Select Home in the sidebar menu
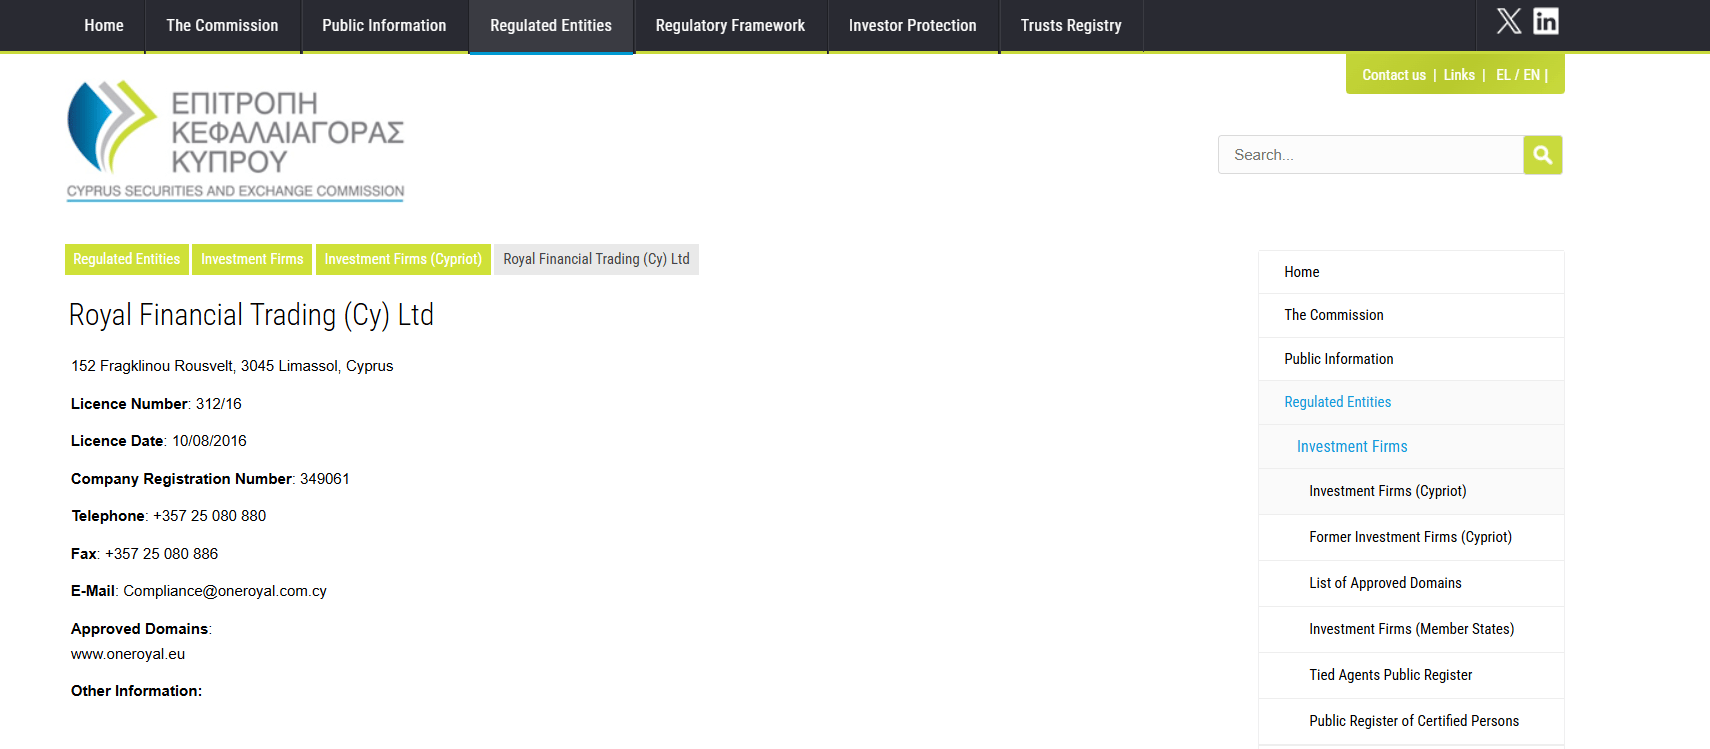1710x749 pixels. coord(1411,272)
